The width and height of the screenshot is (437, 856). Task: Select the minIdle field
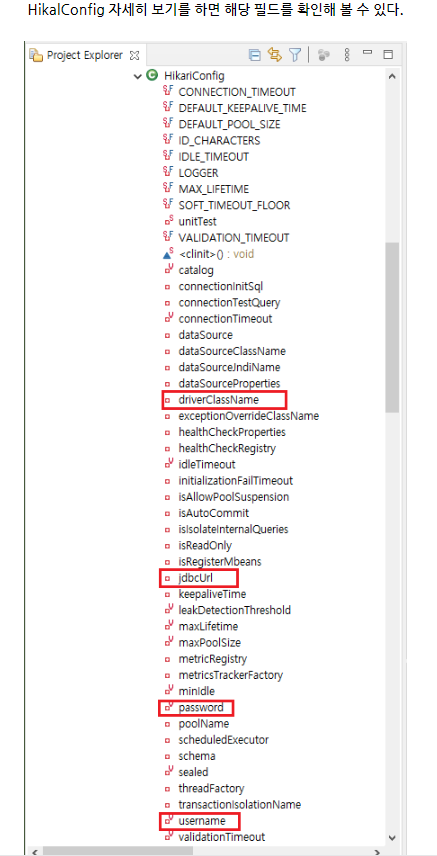point(197,692)
